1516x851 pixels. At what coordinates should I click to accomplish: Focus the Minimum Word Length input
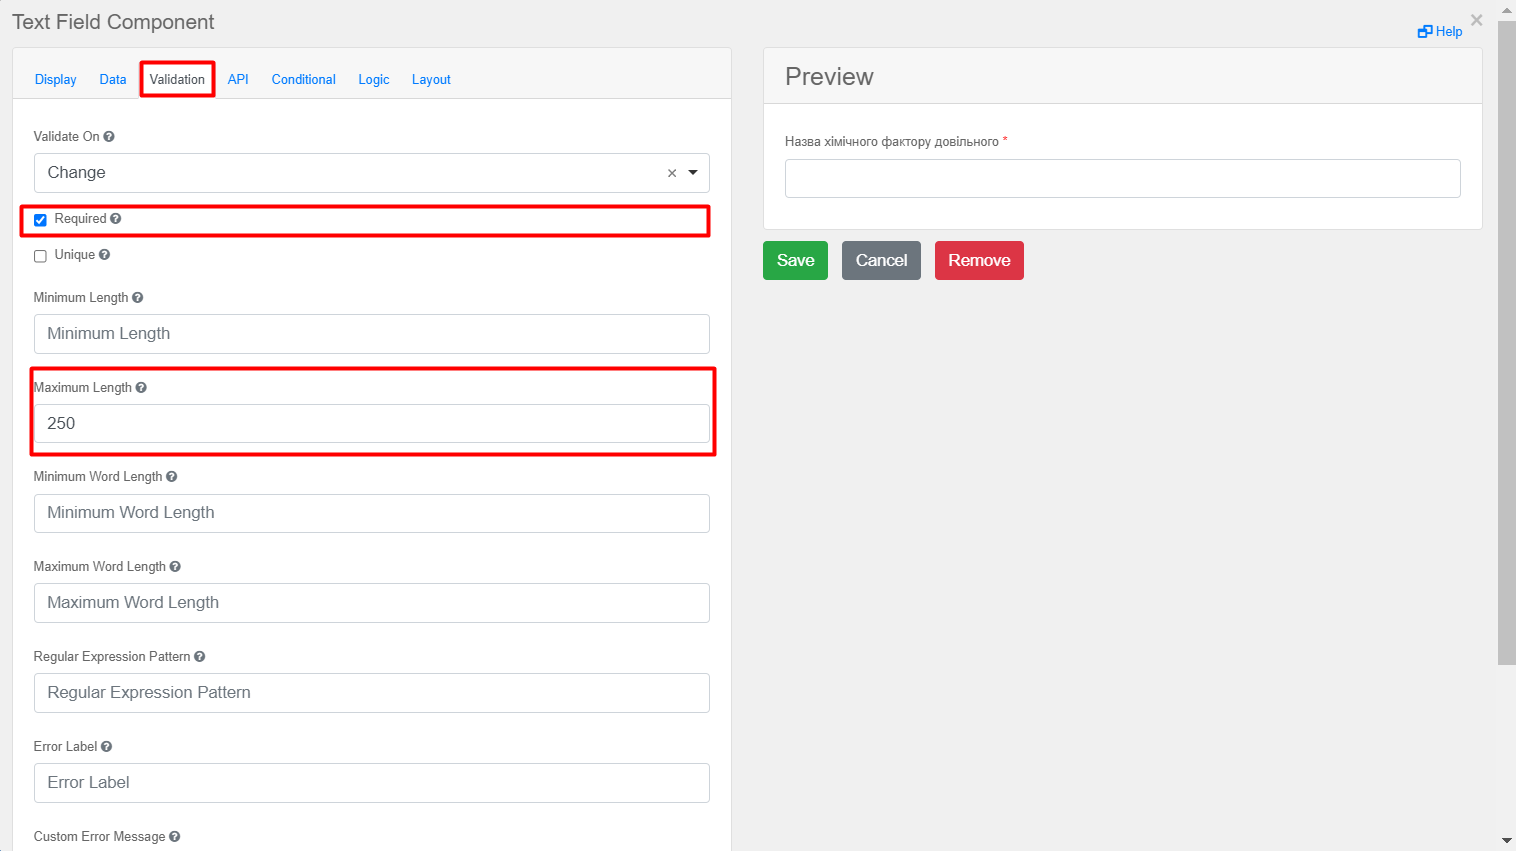(372, 513)
